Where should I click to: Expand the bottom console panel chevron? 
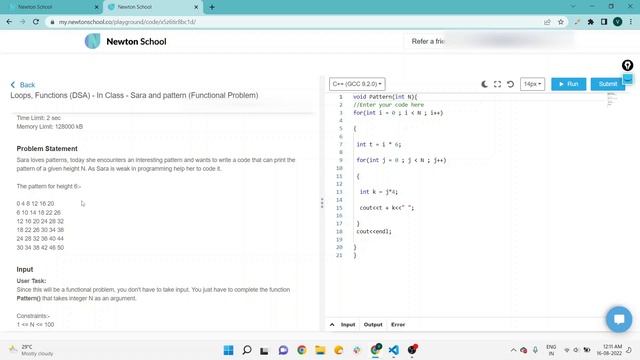click(332, 324)
